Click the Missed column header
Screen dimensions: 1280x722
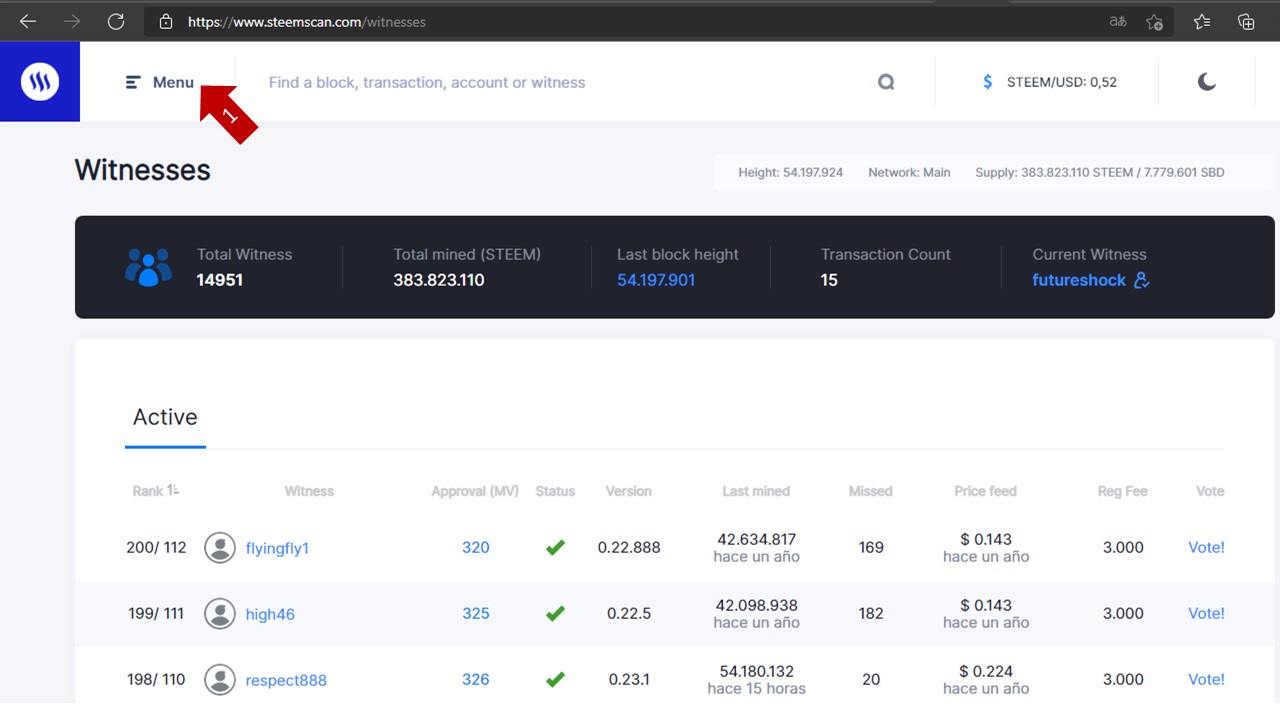tap(870, 491)
